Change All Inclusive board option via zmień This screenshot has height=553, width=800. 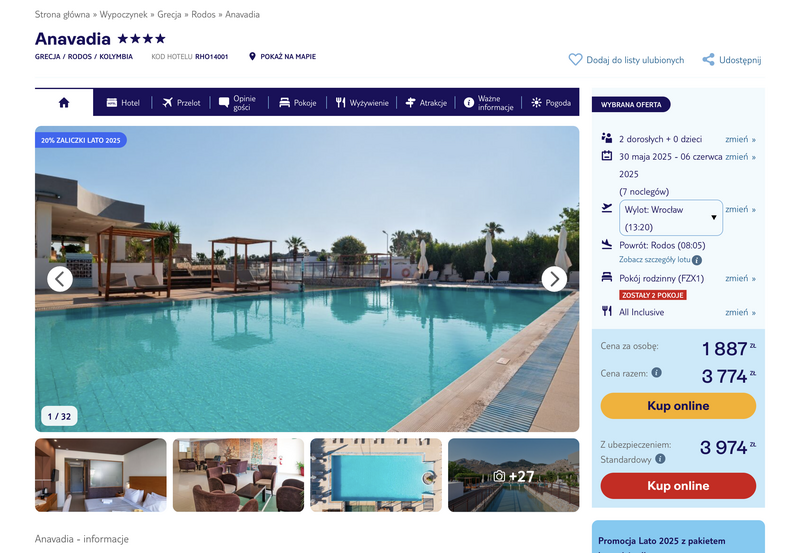coord(740,312)
